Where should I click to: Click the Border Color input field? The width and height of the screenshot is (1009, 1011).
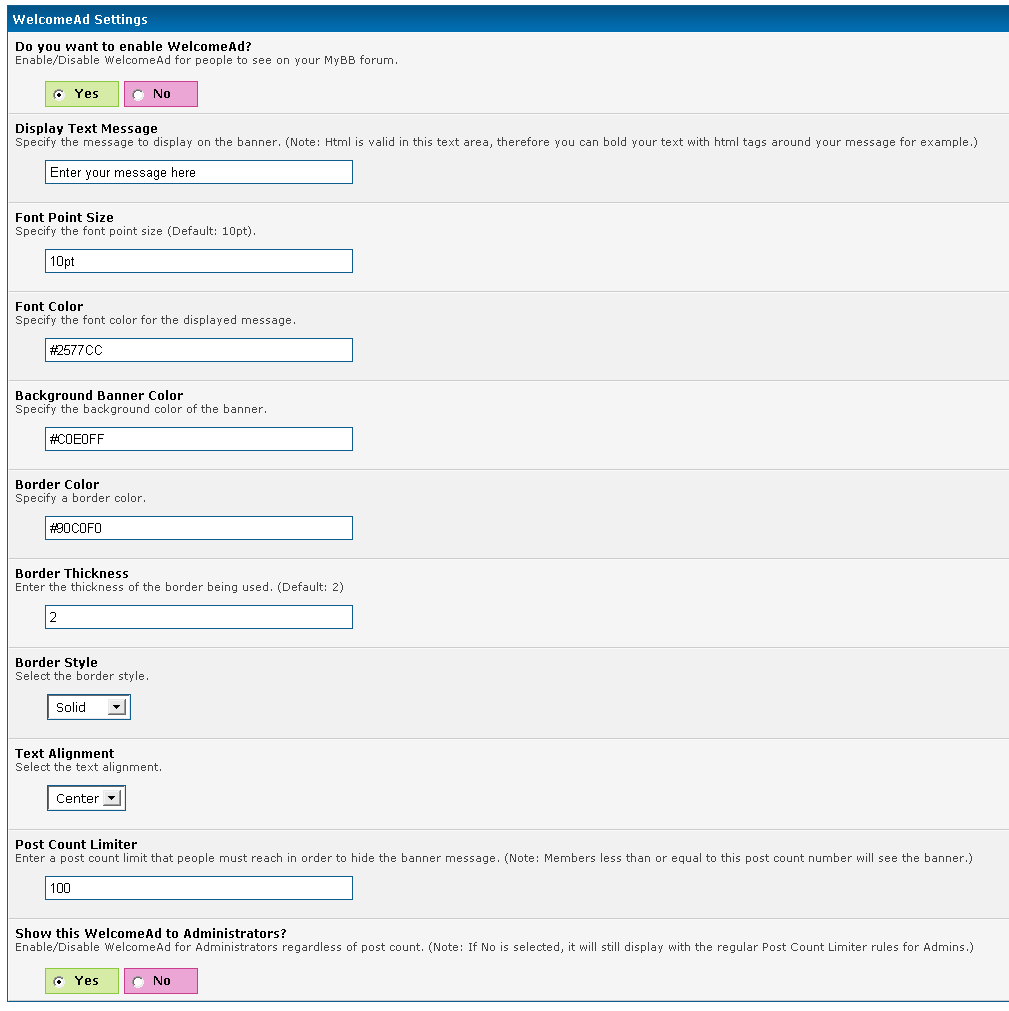point(199,529)
